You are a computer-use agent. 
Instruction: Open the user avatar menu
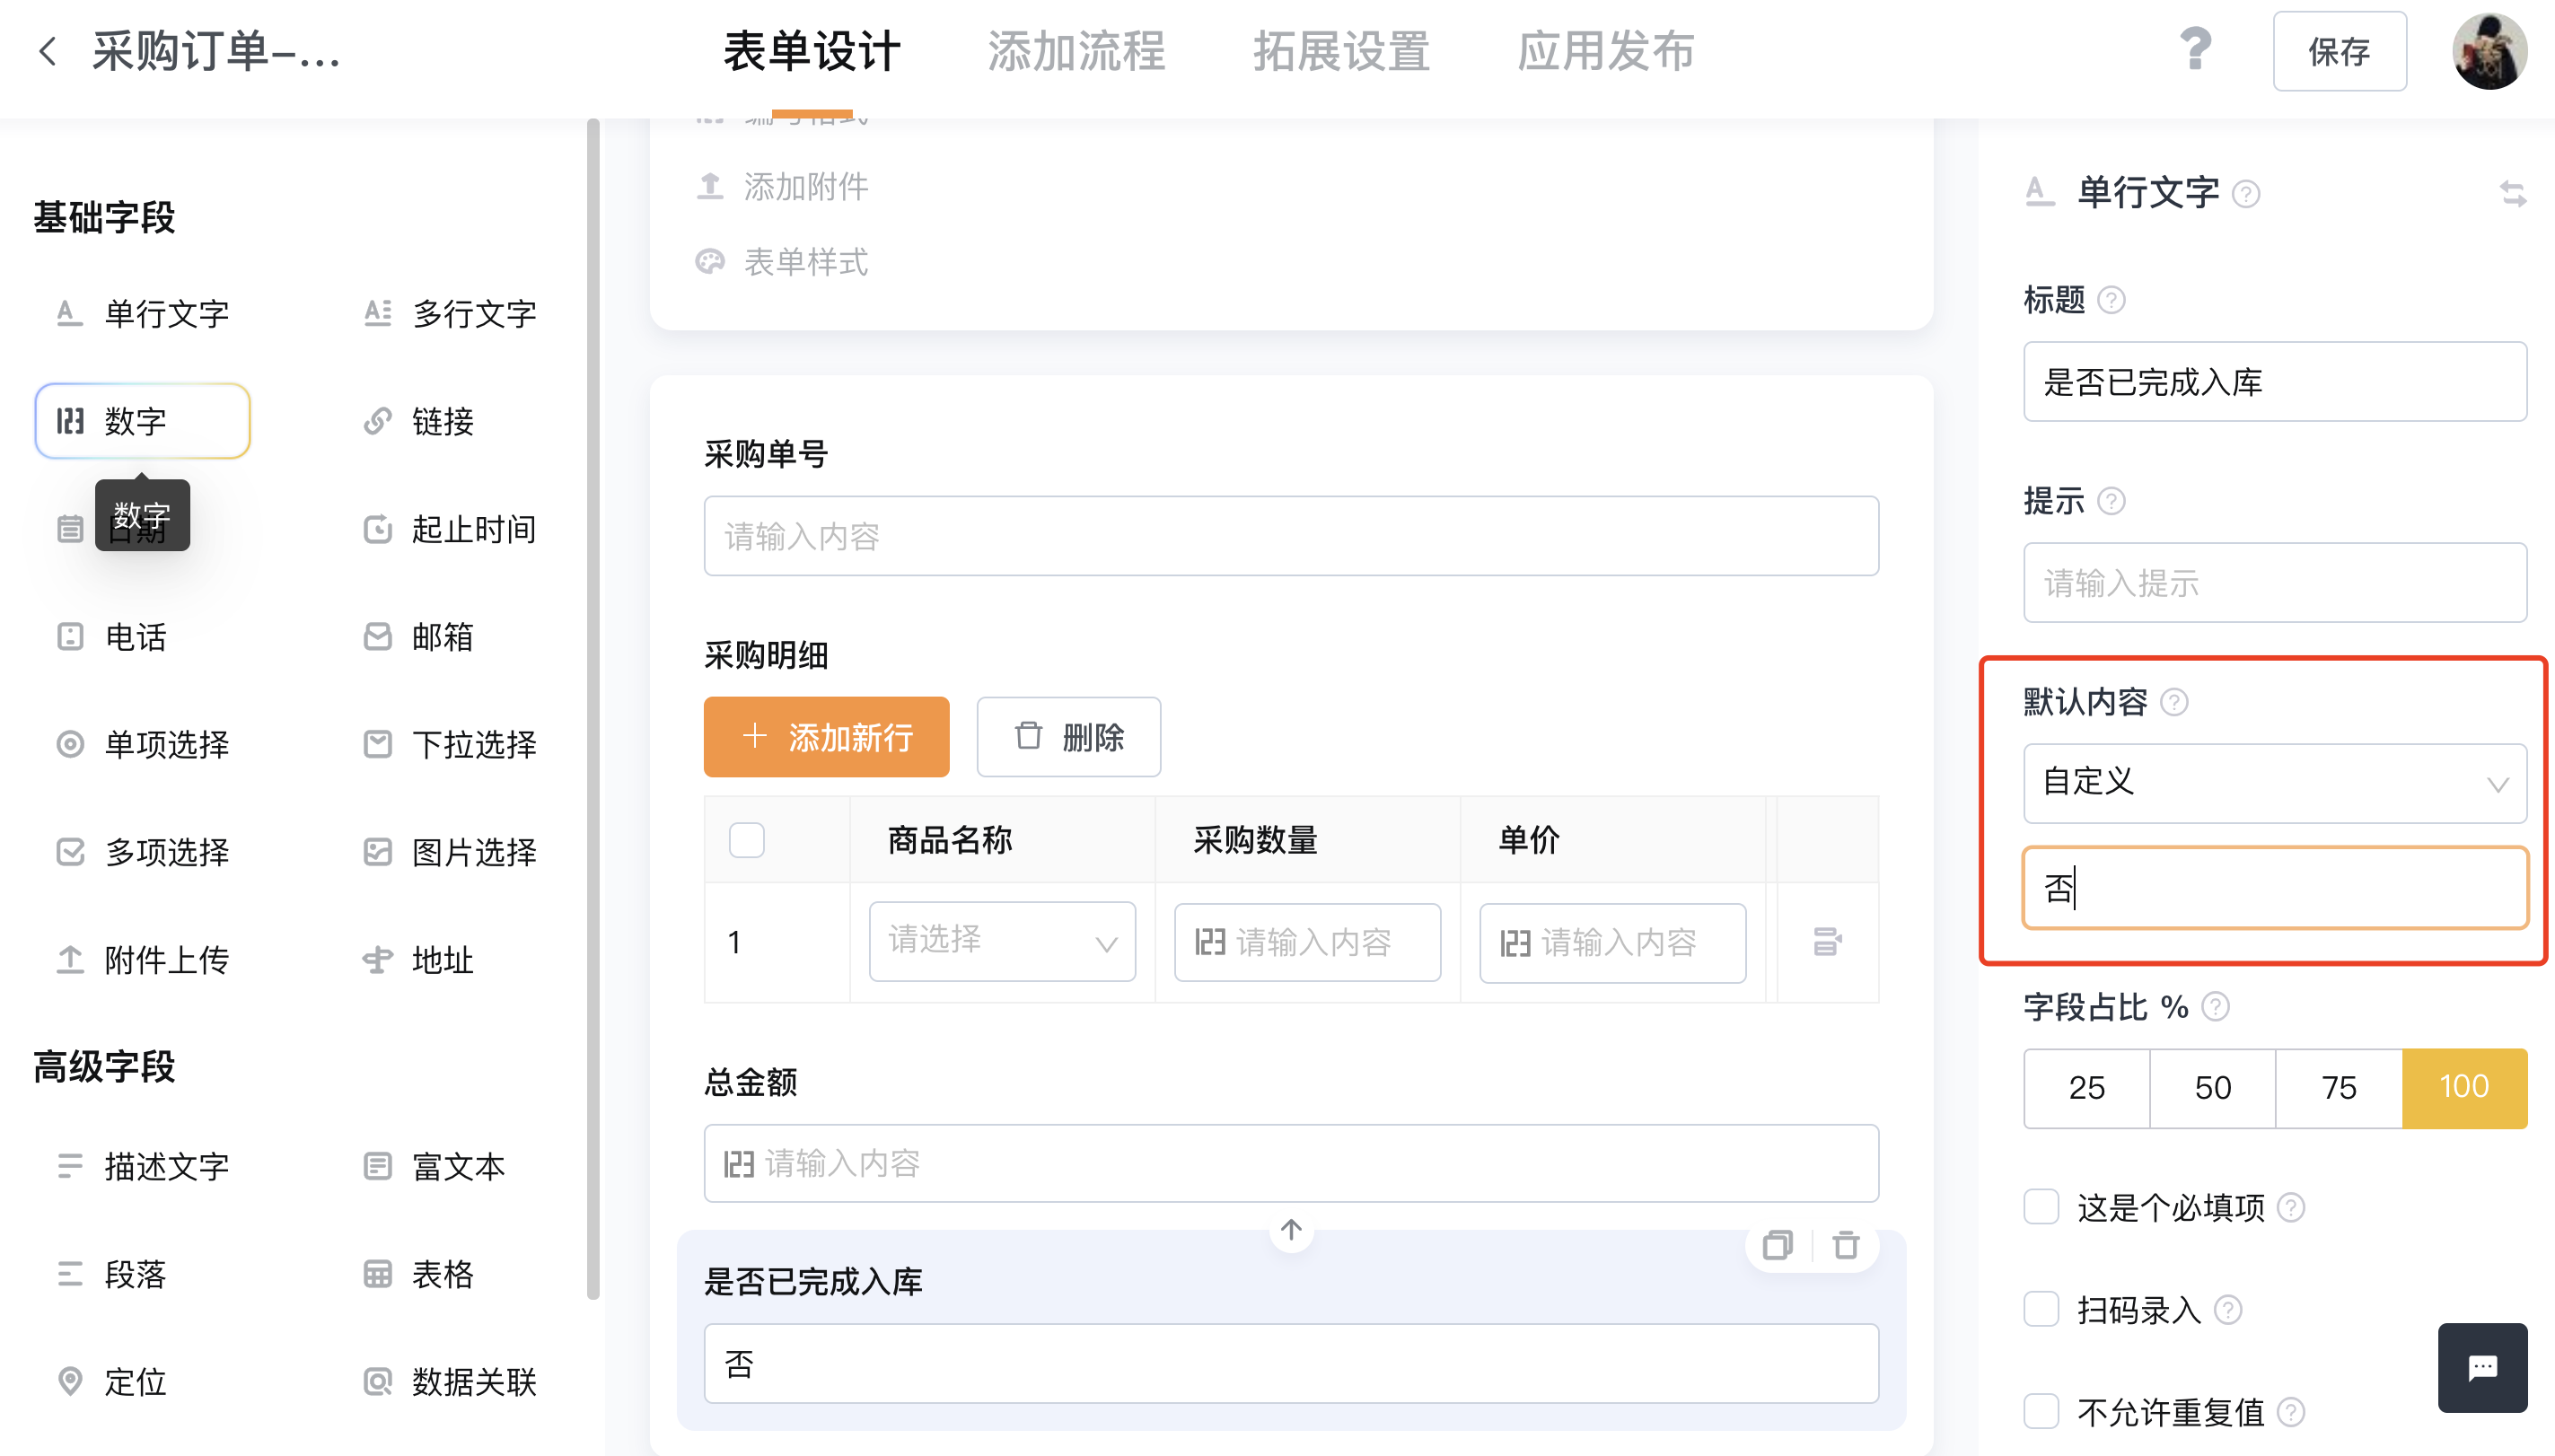tap(2490, 51)
